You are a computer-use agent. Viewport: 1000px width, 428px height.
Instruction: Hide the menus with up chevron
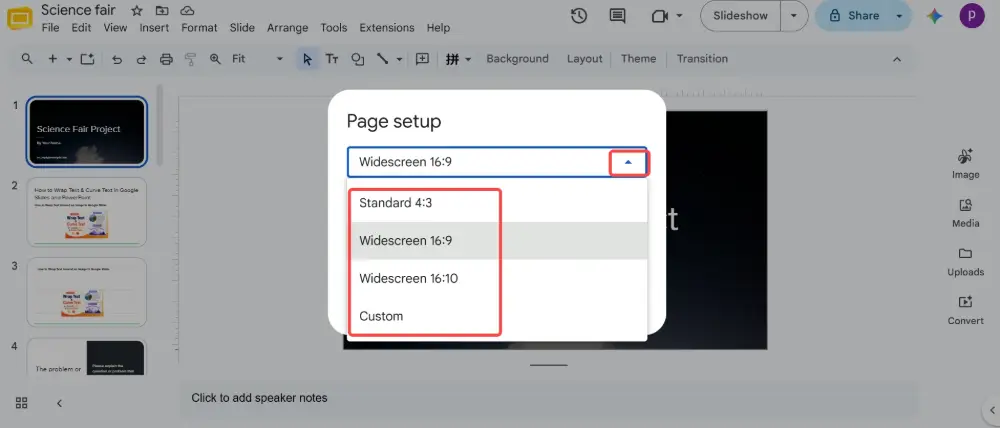click(x=897, y=59)
